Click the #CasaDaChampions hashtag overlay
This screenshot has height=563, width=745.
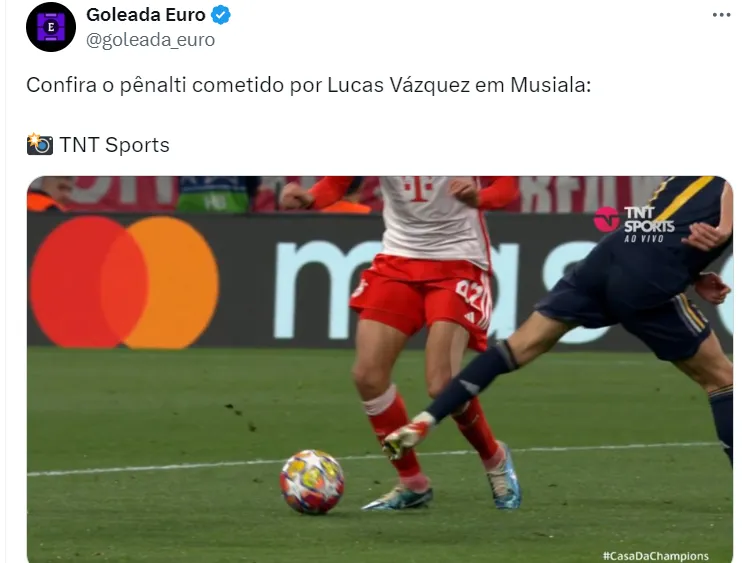(x=656, y=555)
